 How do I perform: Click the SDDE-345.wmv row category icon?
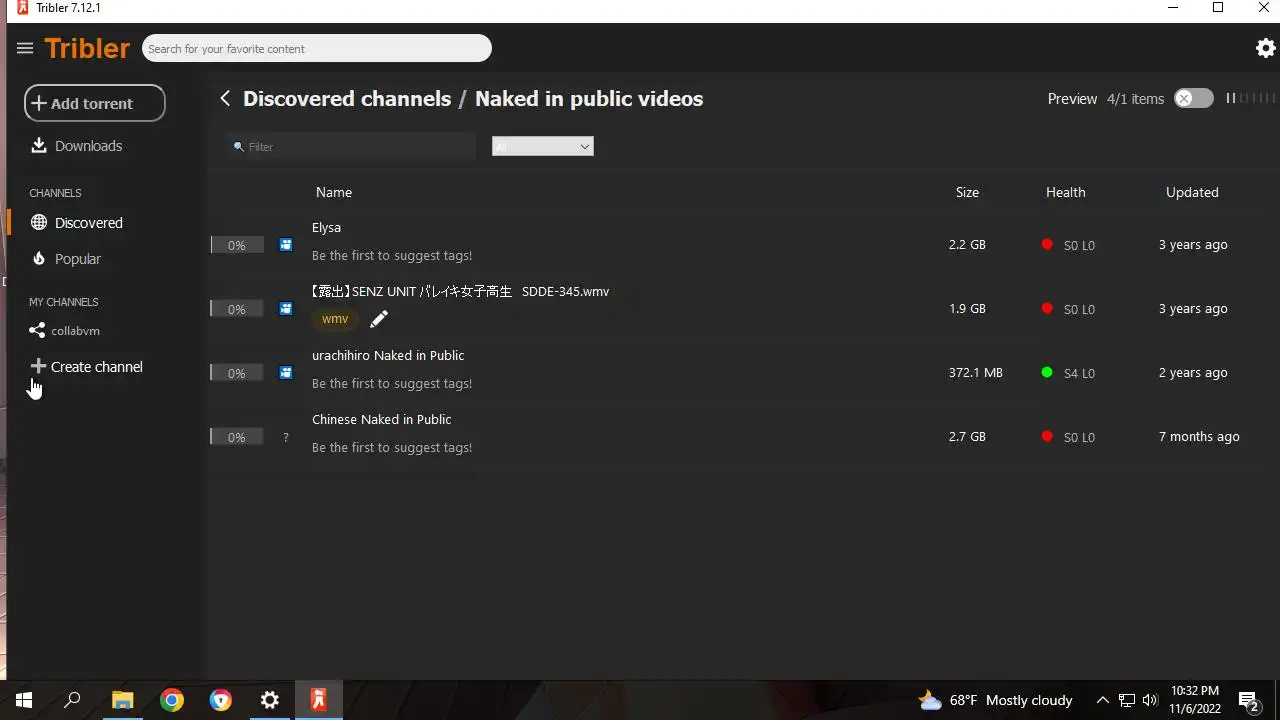click(286, 309)
